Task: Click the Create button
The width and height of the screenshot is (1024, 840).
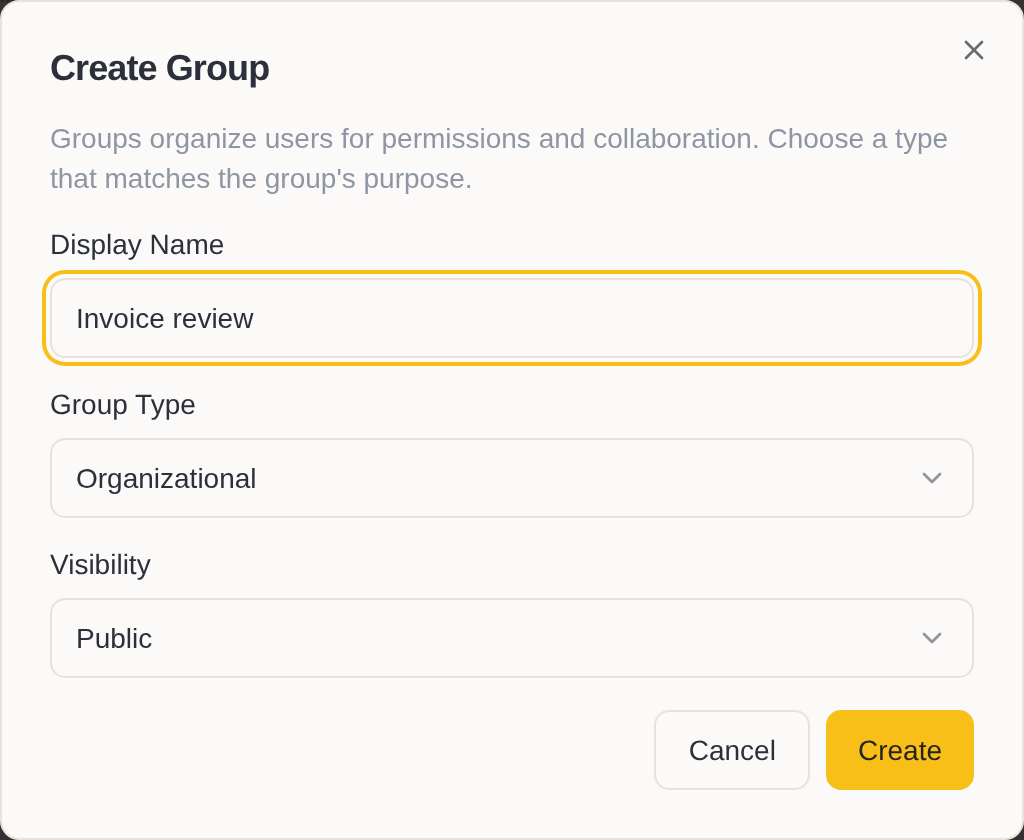Action: coord(899,750)
